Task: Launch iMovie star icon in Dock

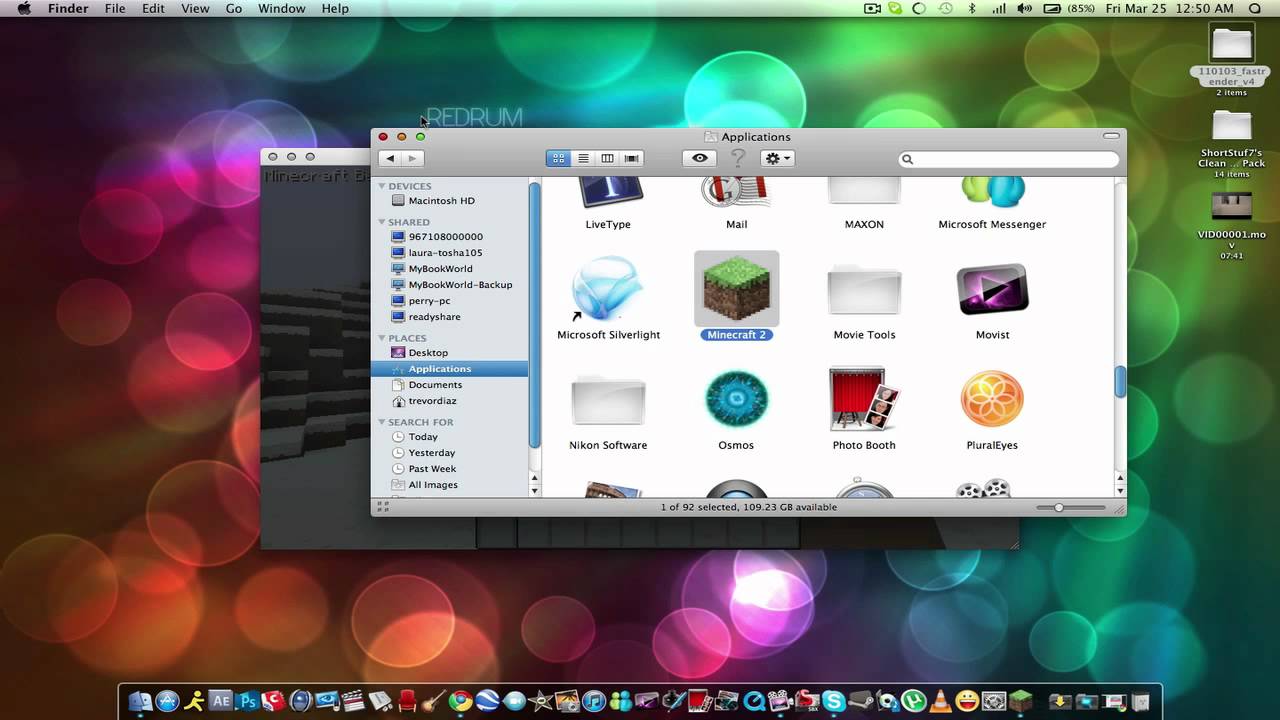Action: point(540,701)
